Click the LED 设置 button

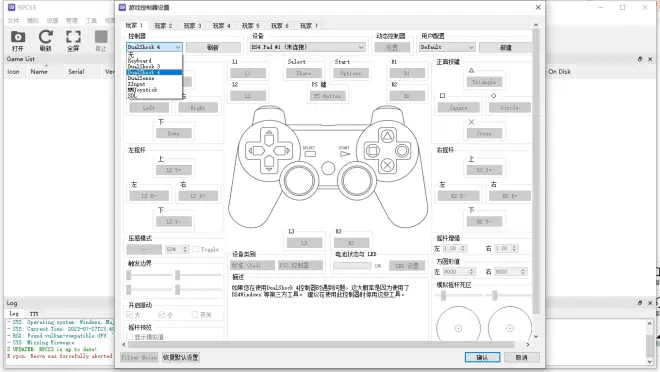point(407,266)
